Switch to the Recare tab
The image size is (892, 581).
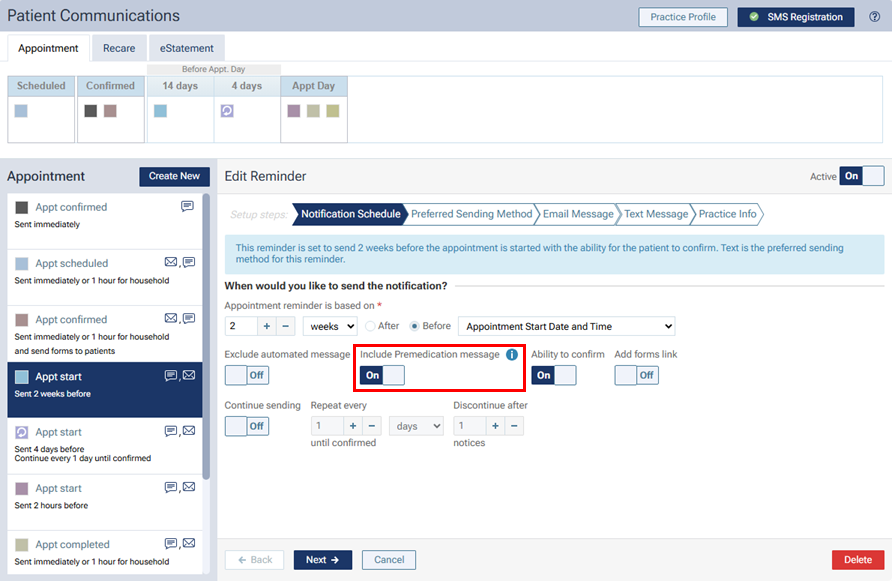tap(119, 48)
